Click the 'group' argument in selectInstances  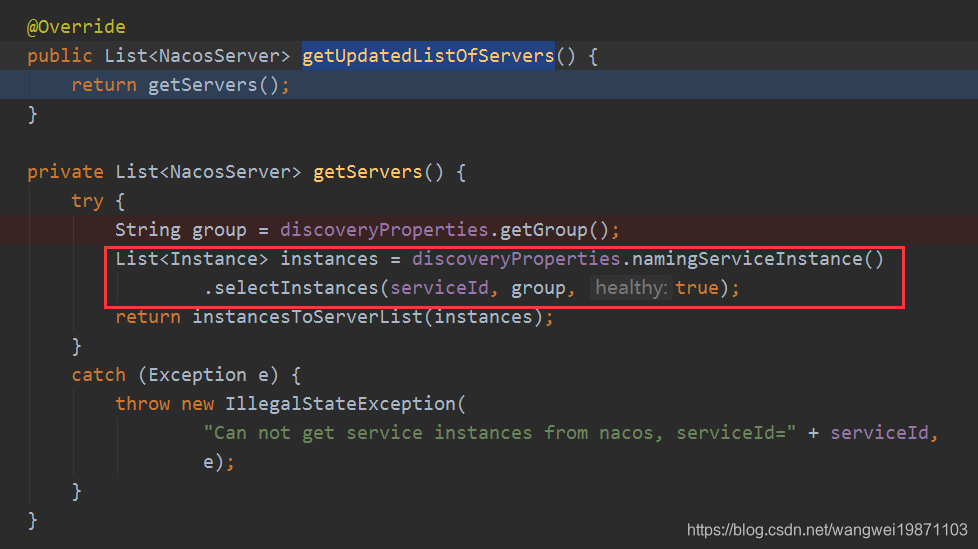(538, 288)
